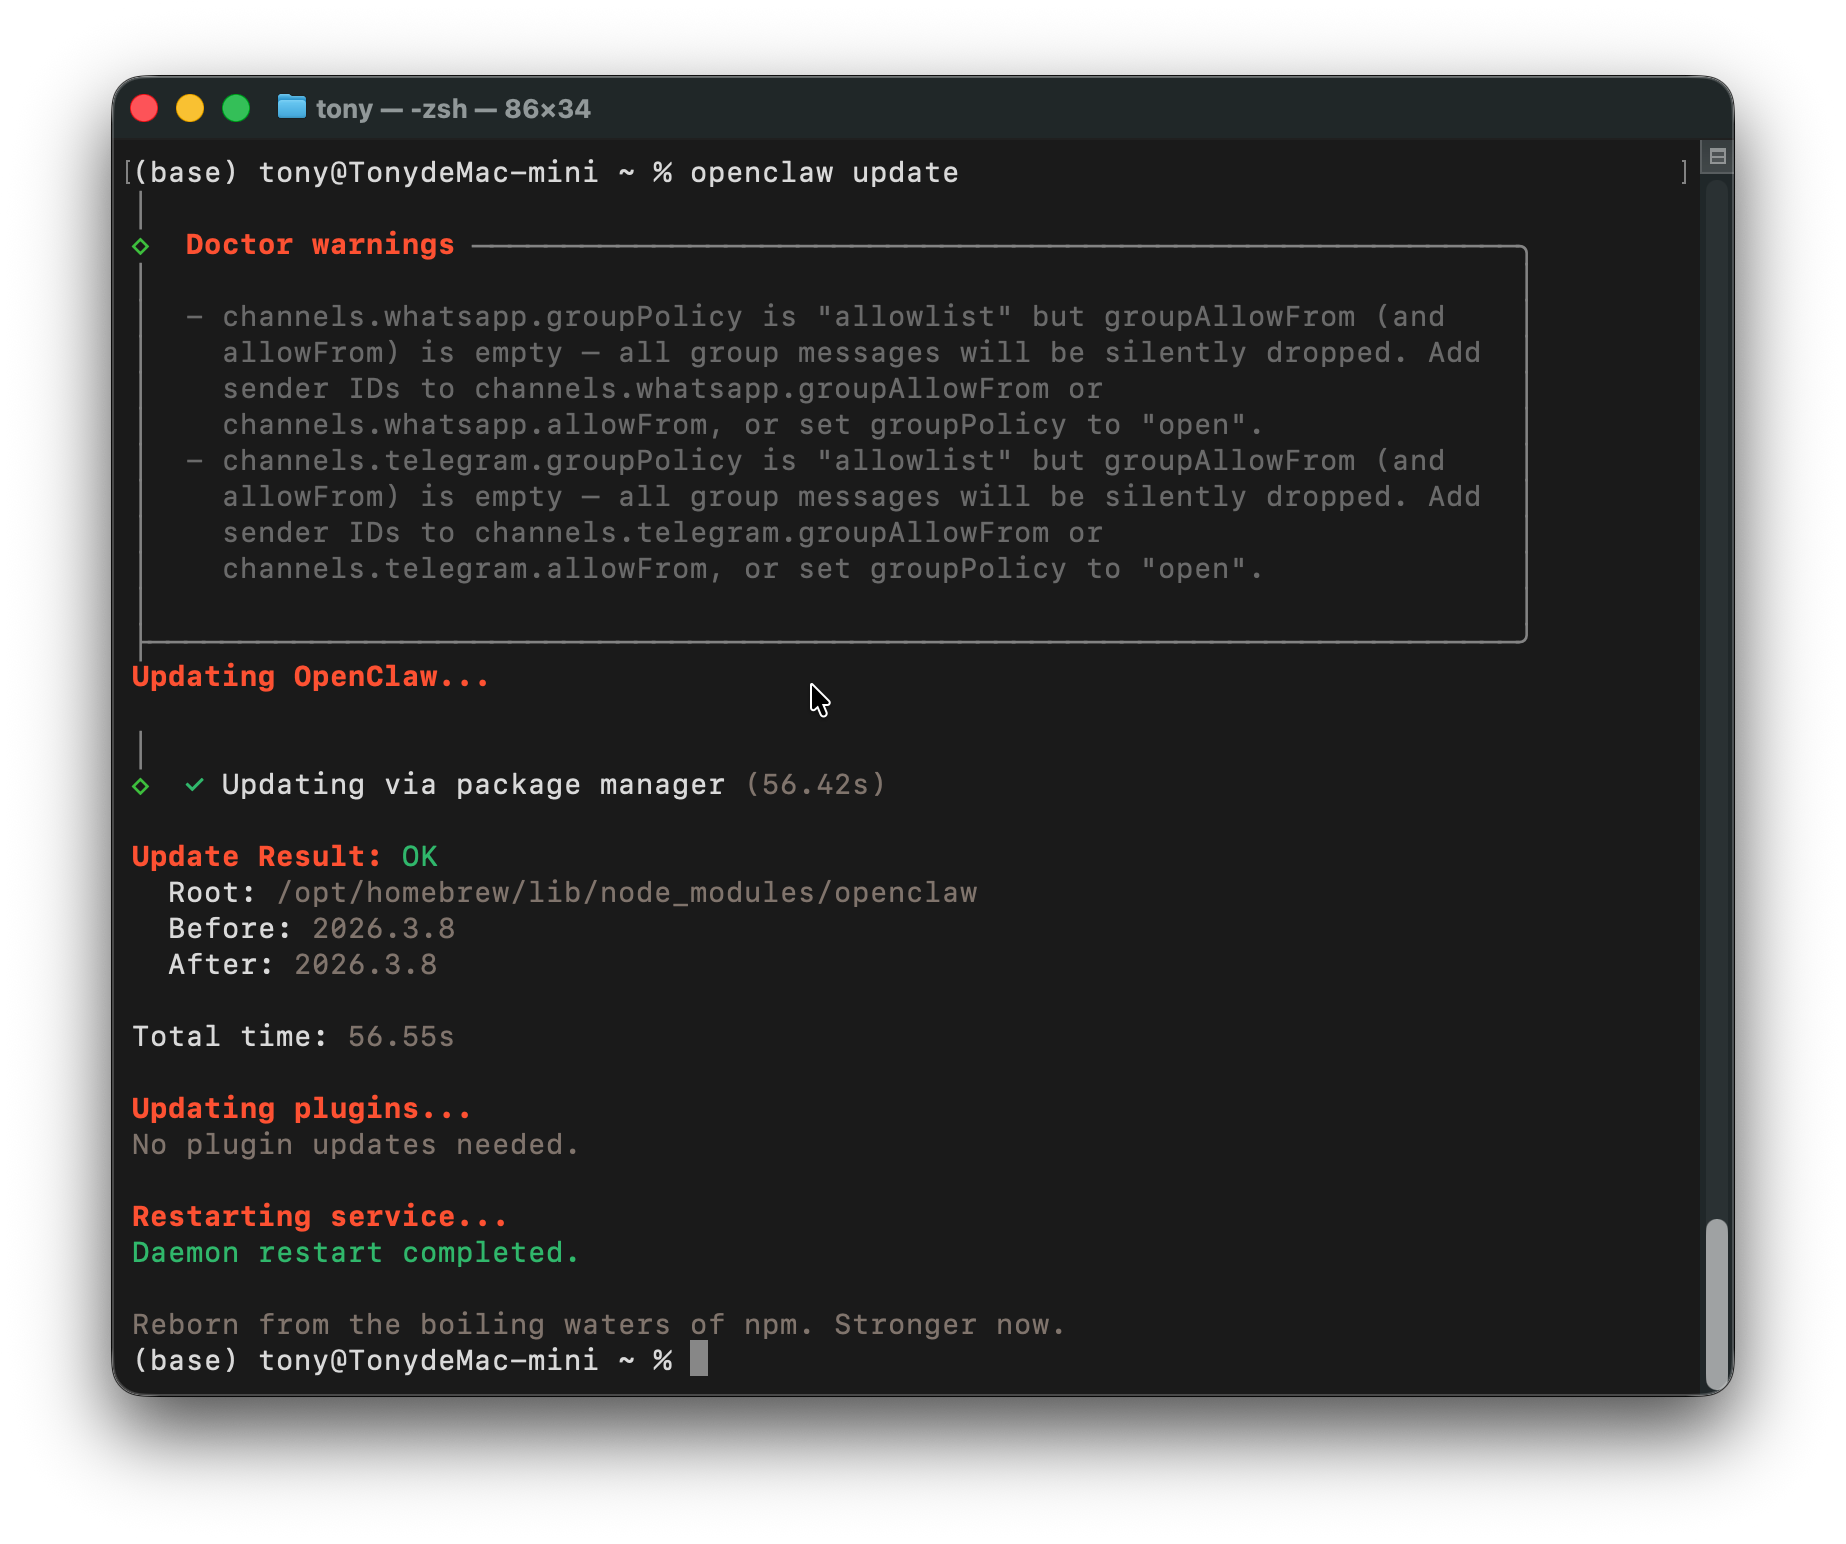This screenshot has height=1544, width=1846.
Task: Click the green checkmark before Updating via package manager
Action: (x=195, y=785)
